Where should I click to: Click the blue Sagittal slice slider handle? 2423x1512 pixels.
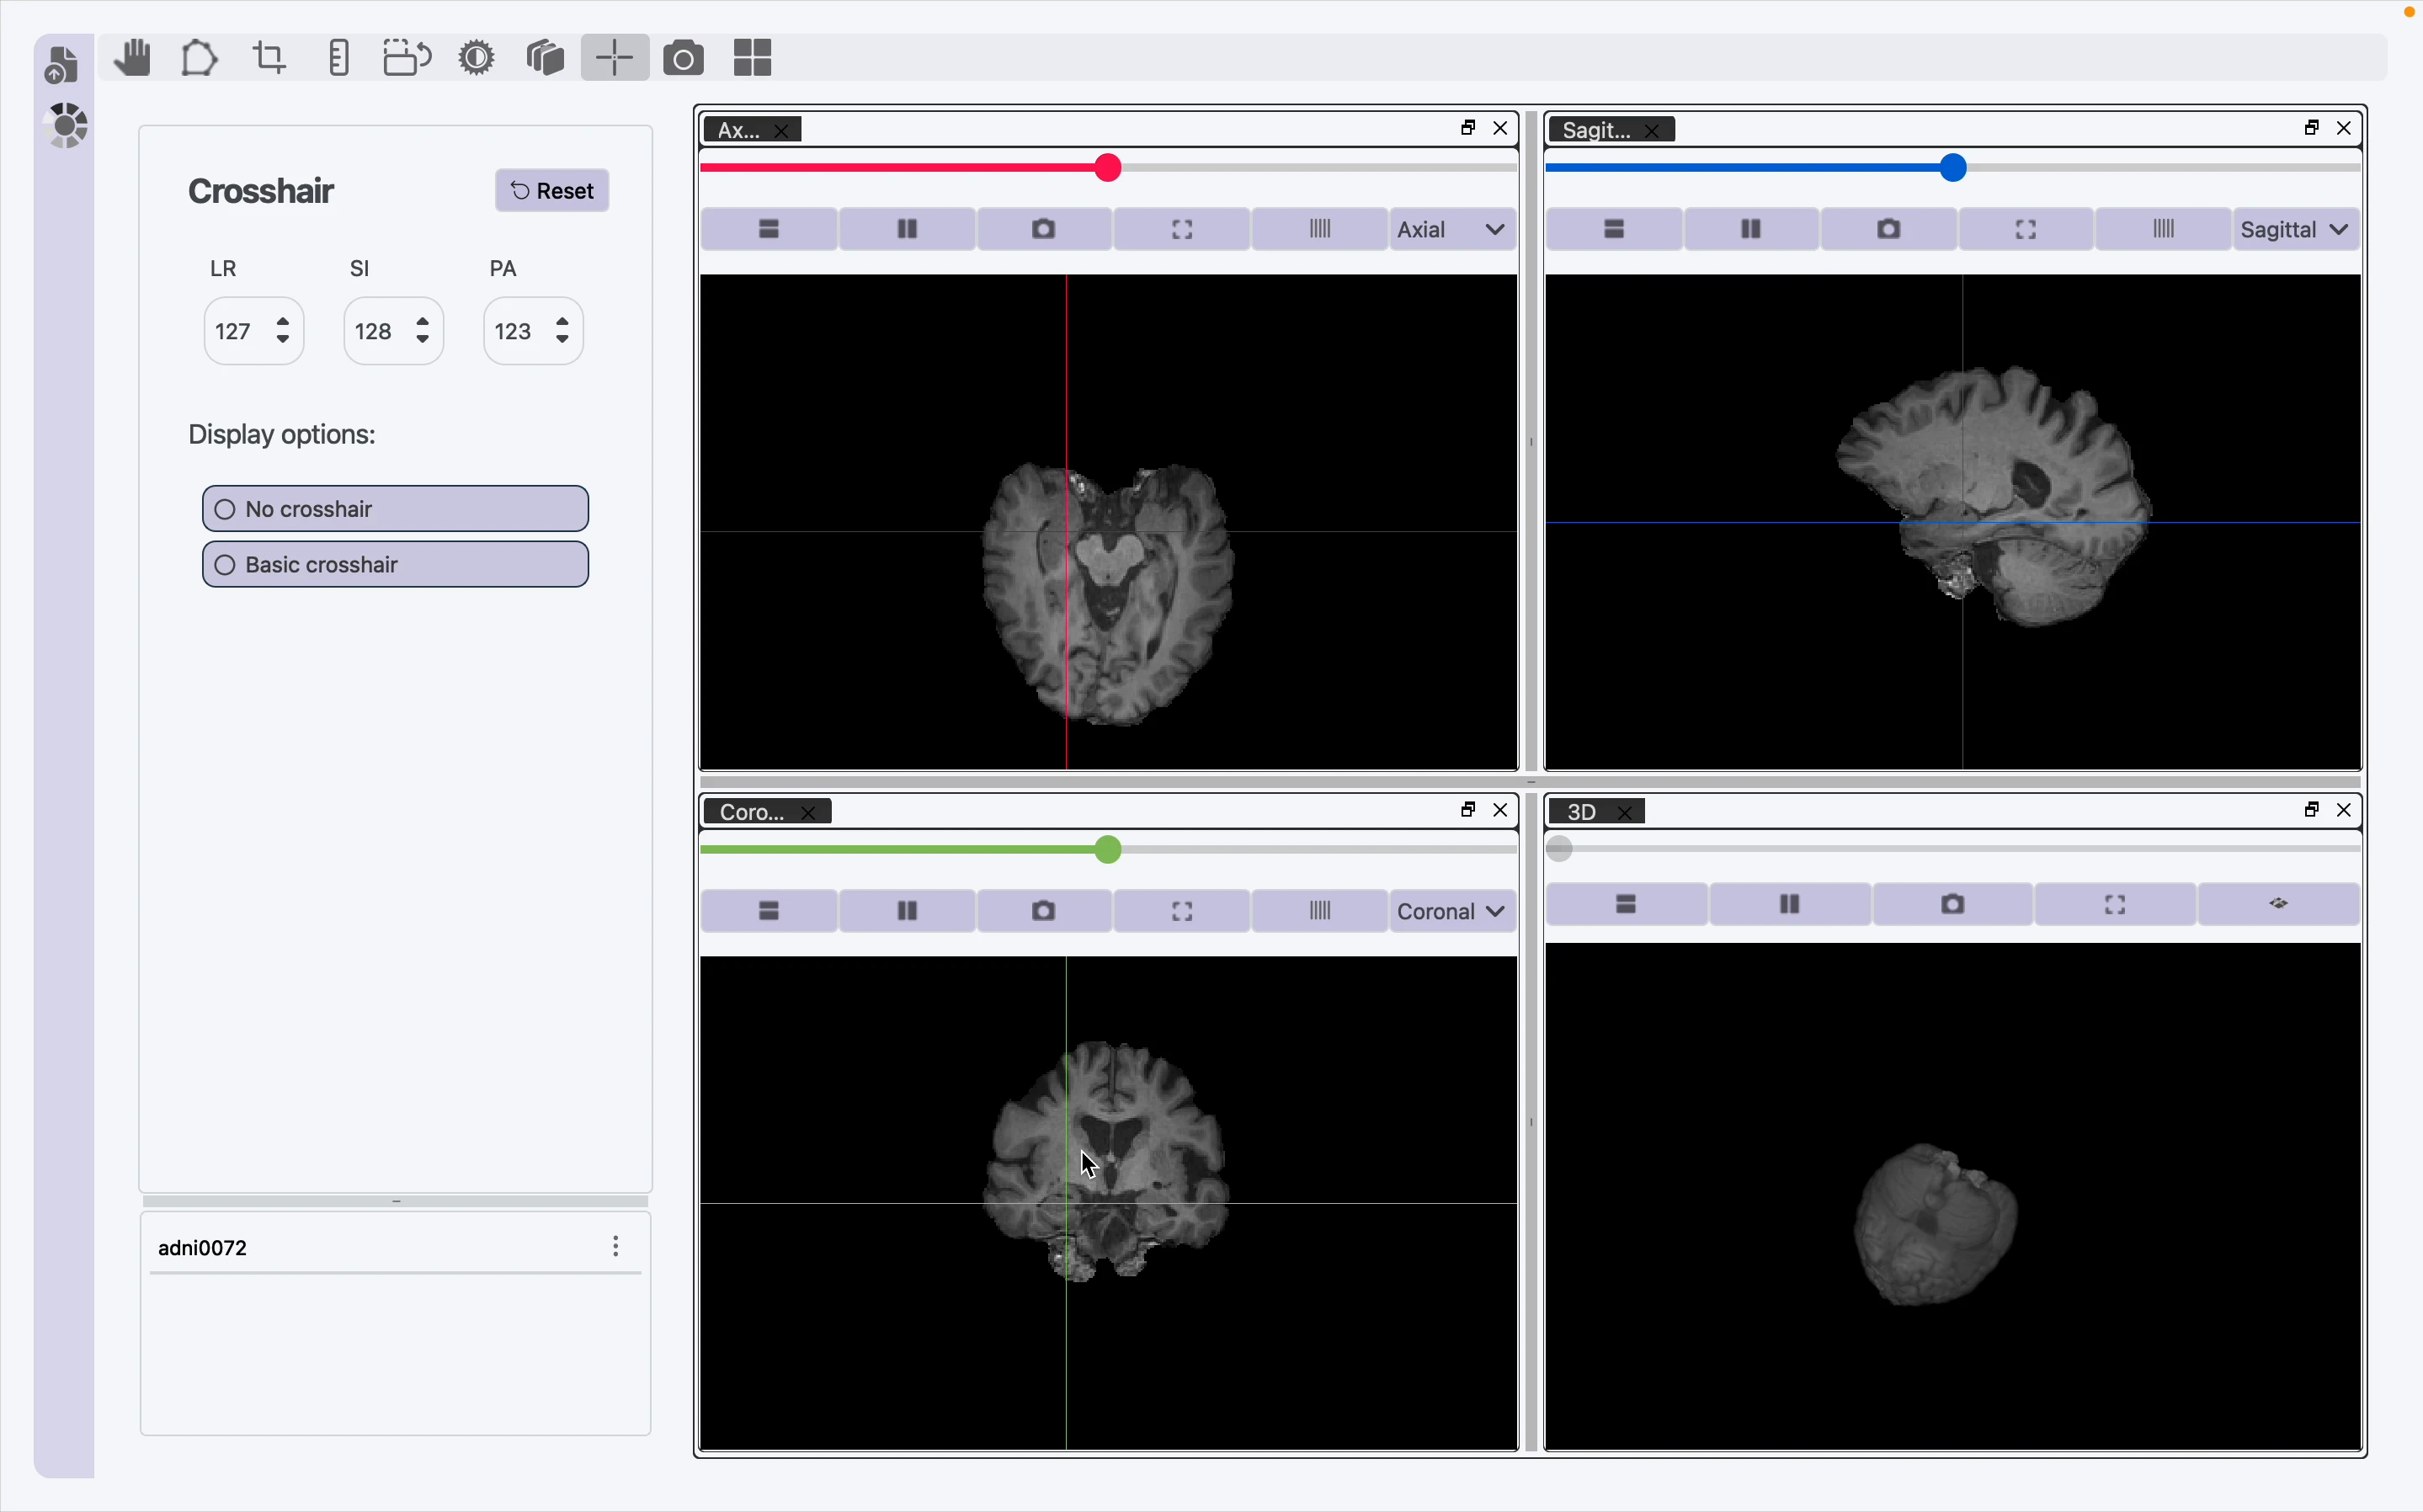point(1952,168)
